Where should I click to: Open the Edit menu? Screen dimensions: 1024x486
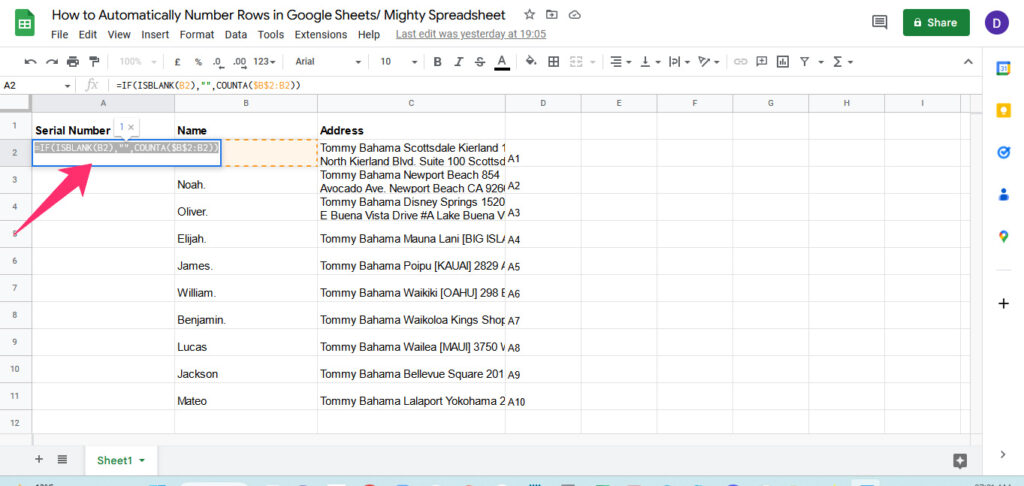(88, 35)
